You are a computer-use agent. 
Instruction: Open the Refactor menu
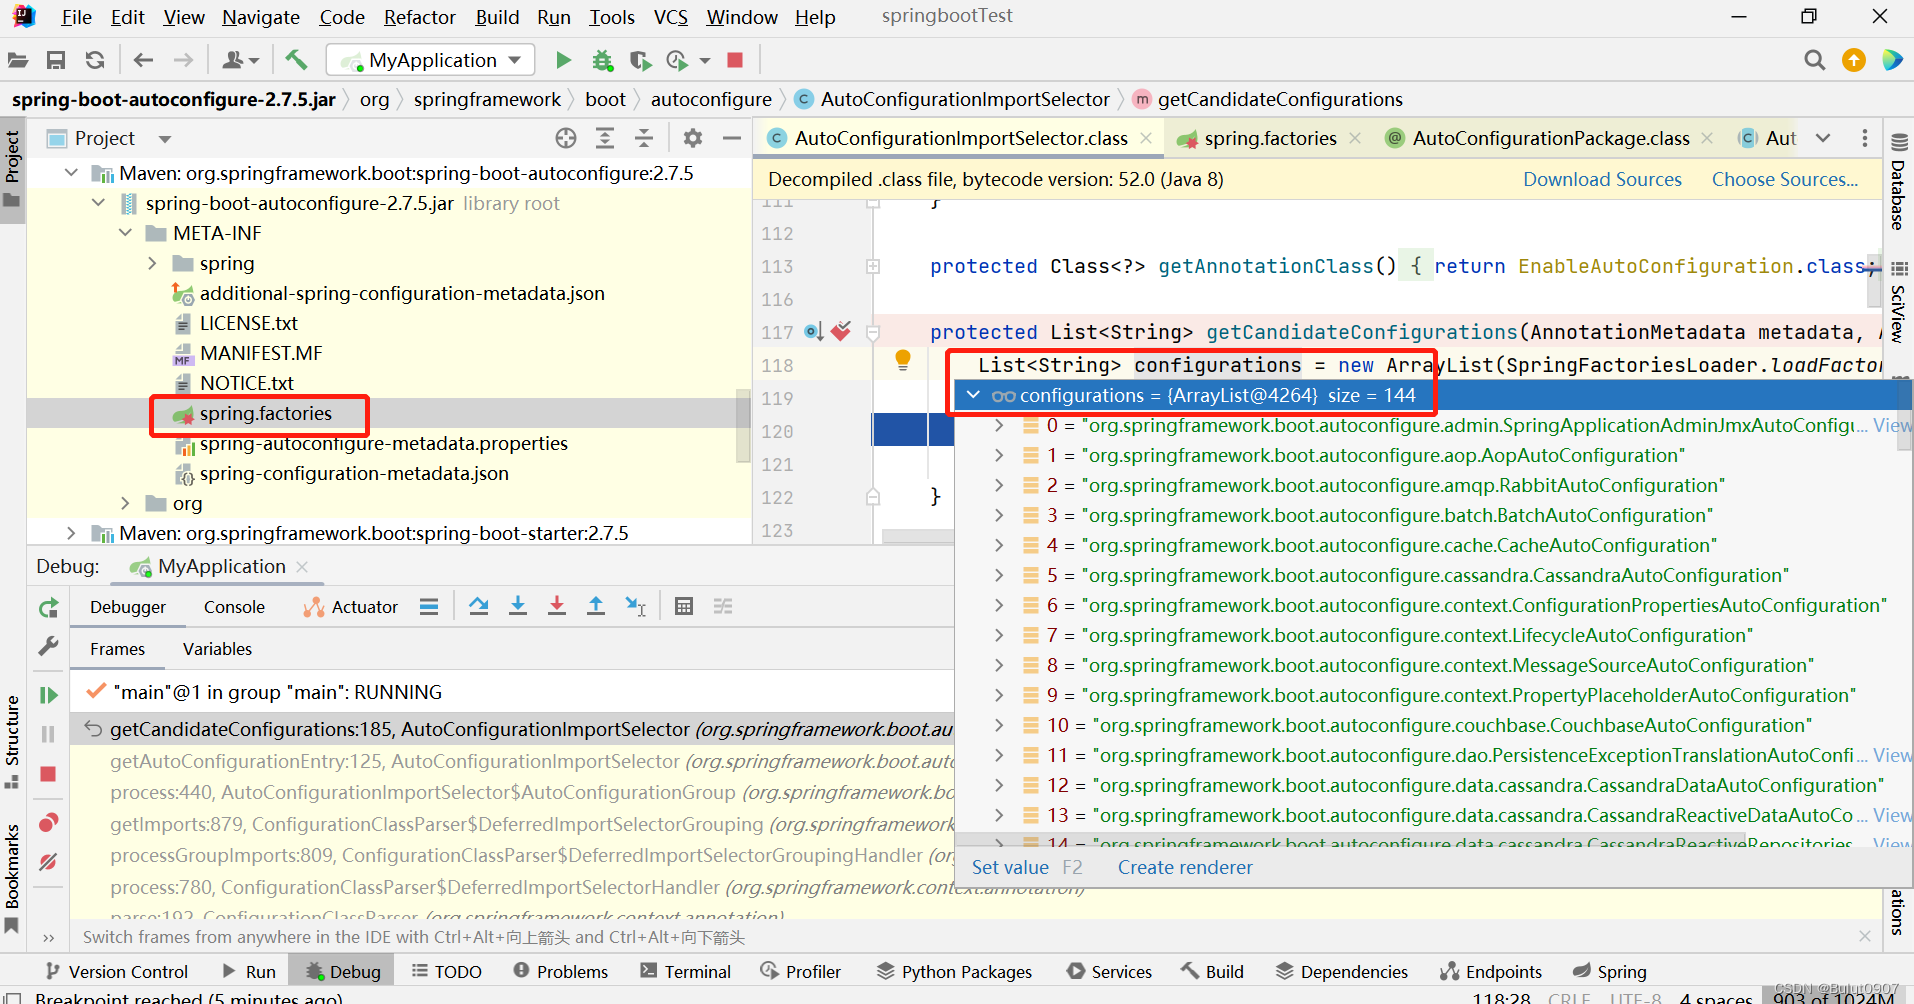[x=419, y=17]
